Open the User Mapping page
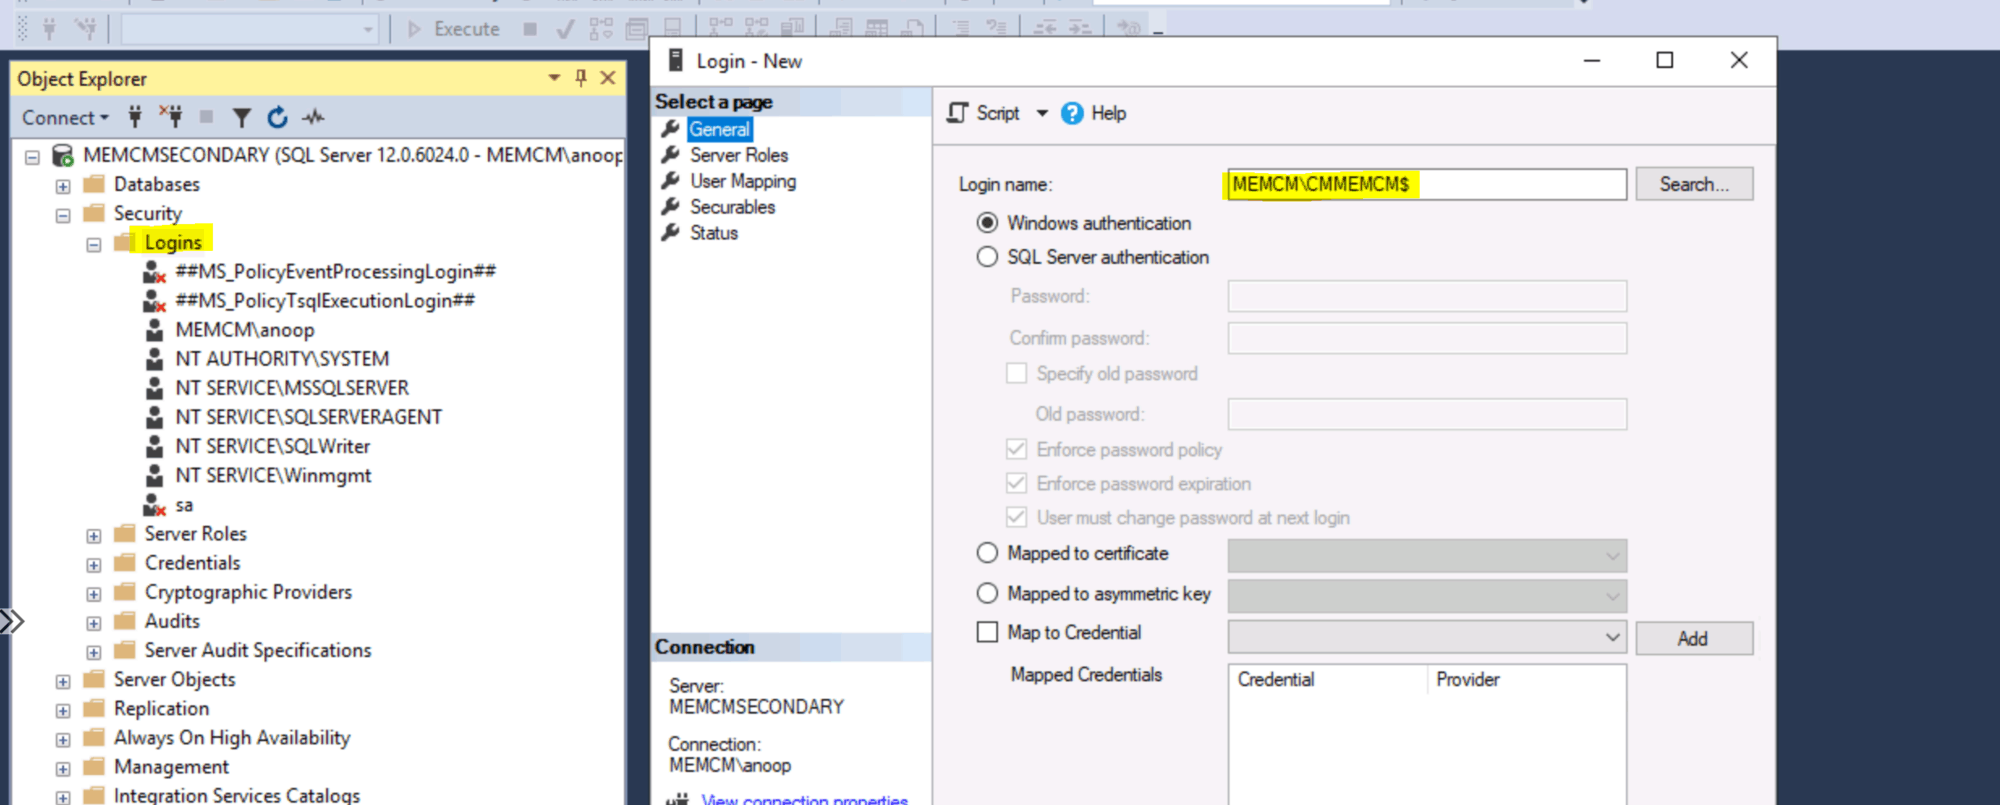 pyautogui.click(x=743, y=181)
